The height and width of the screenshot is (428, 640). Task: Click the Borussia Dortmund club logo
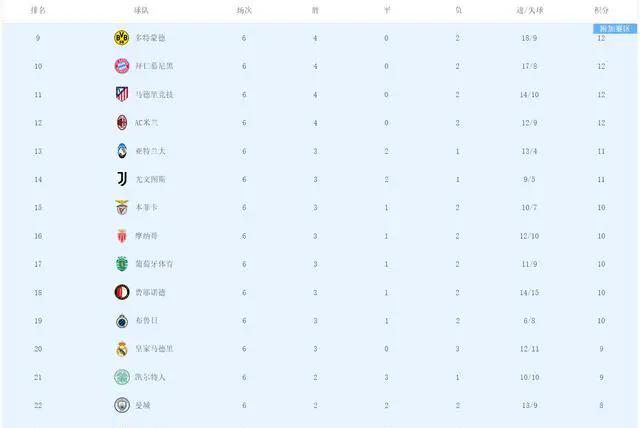point(122,38)
